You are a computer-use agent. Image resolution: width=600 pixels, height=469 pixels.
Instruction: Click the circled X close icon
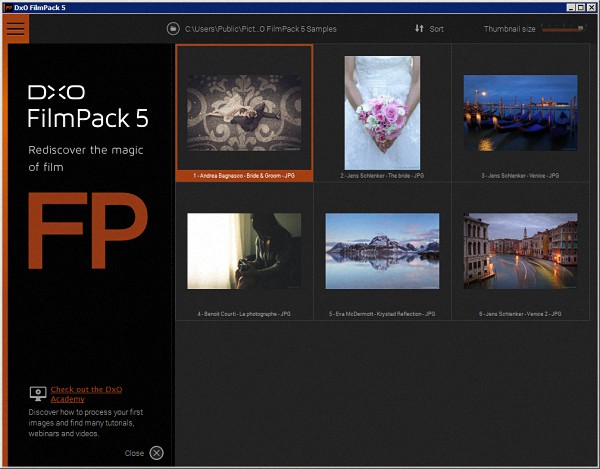click(x=156, y=453)
